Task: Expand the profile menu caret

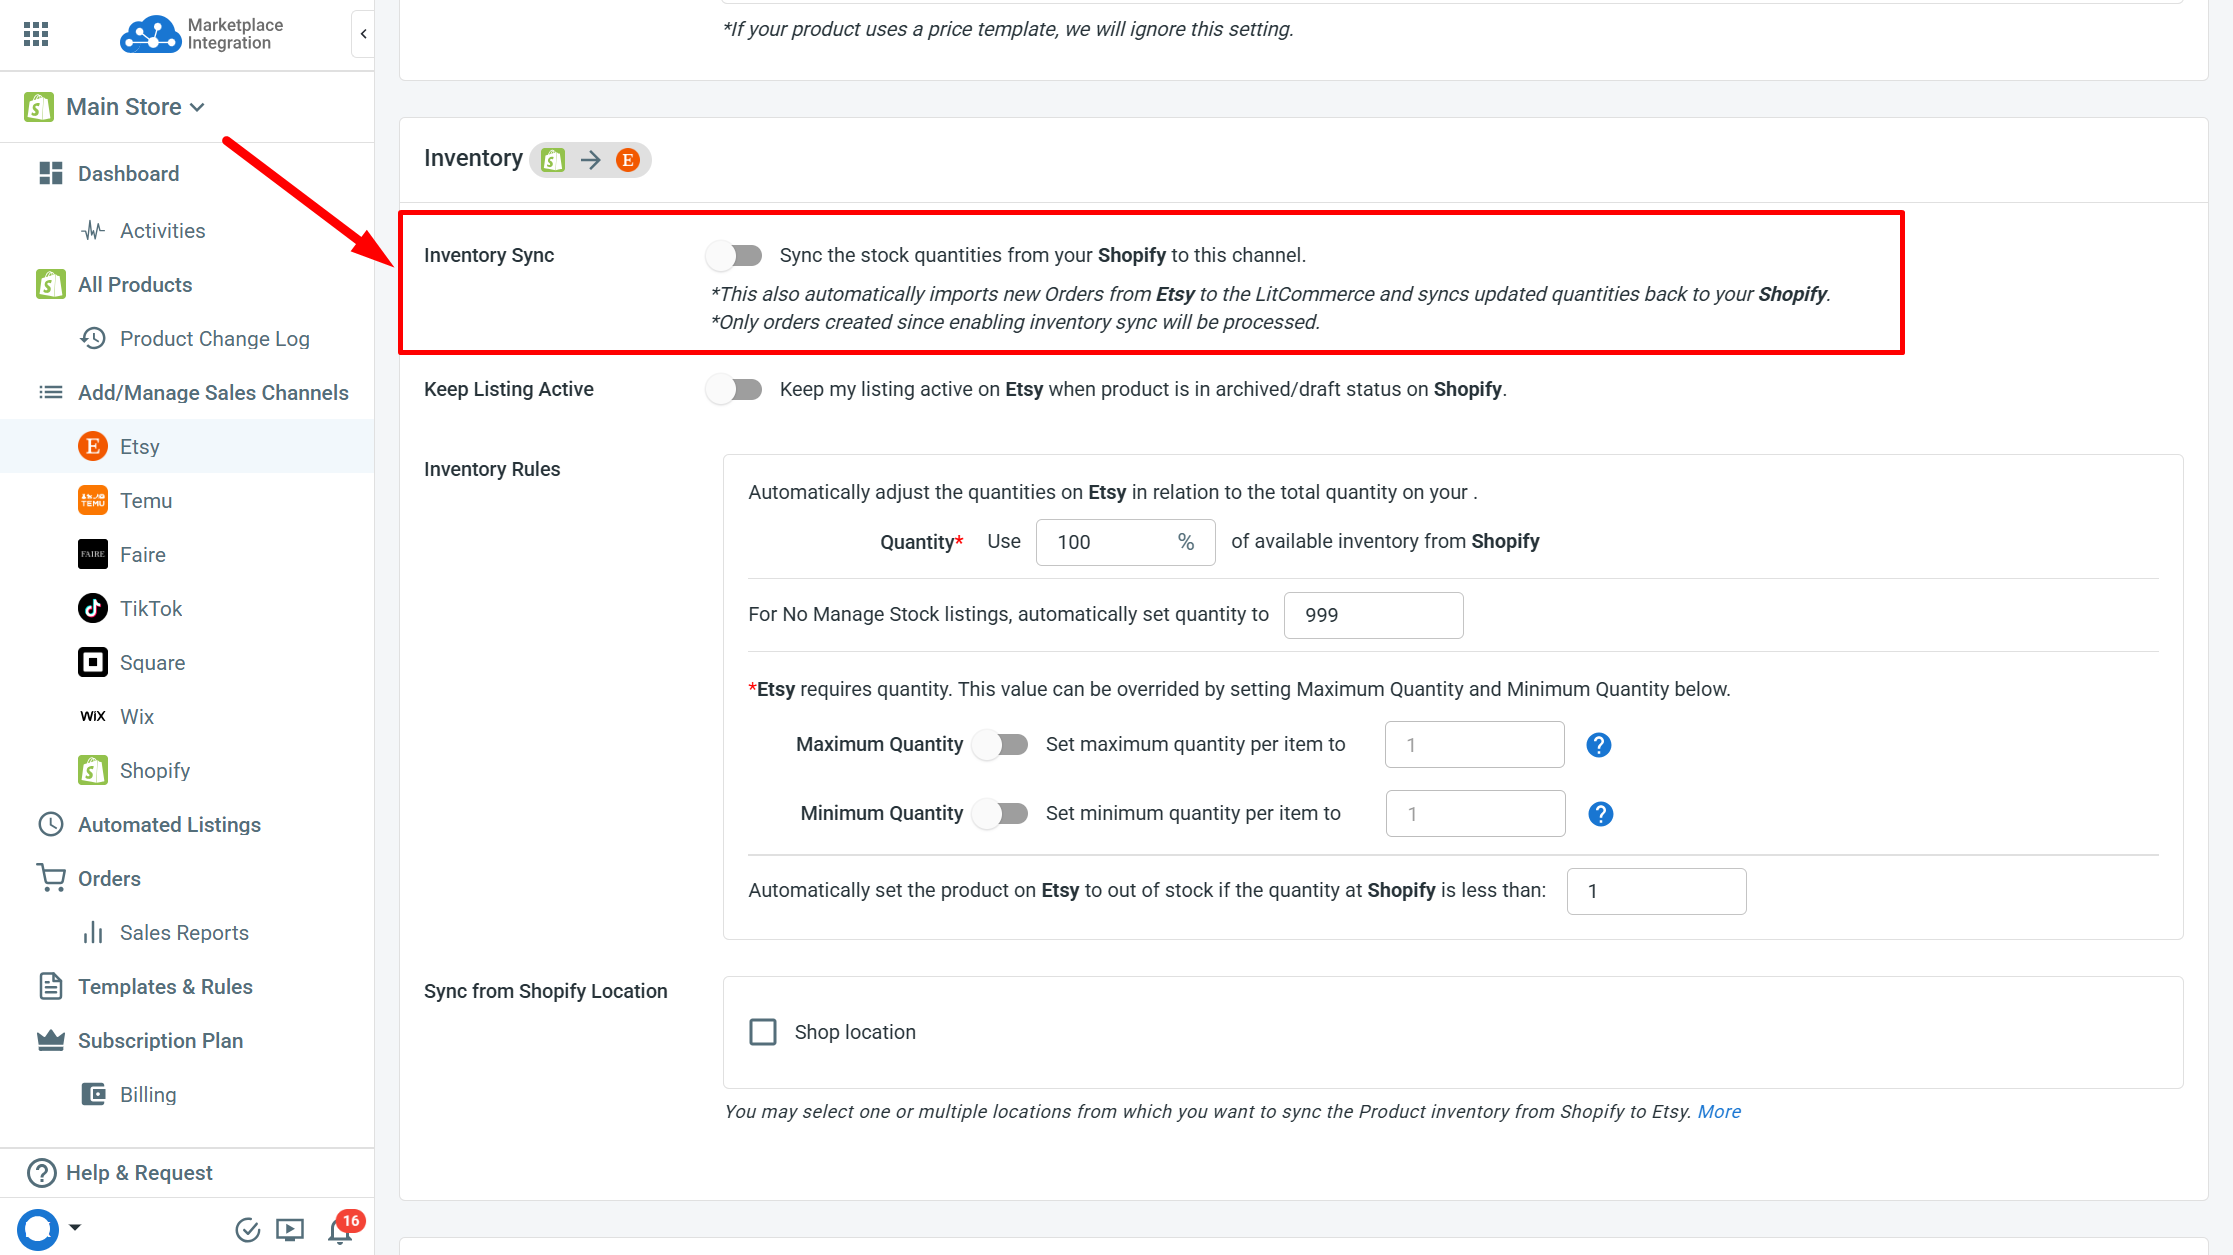Action: pos(75,1228)
